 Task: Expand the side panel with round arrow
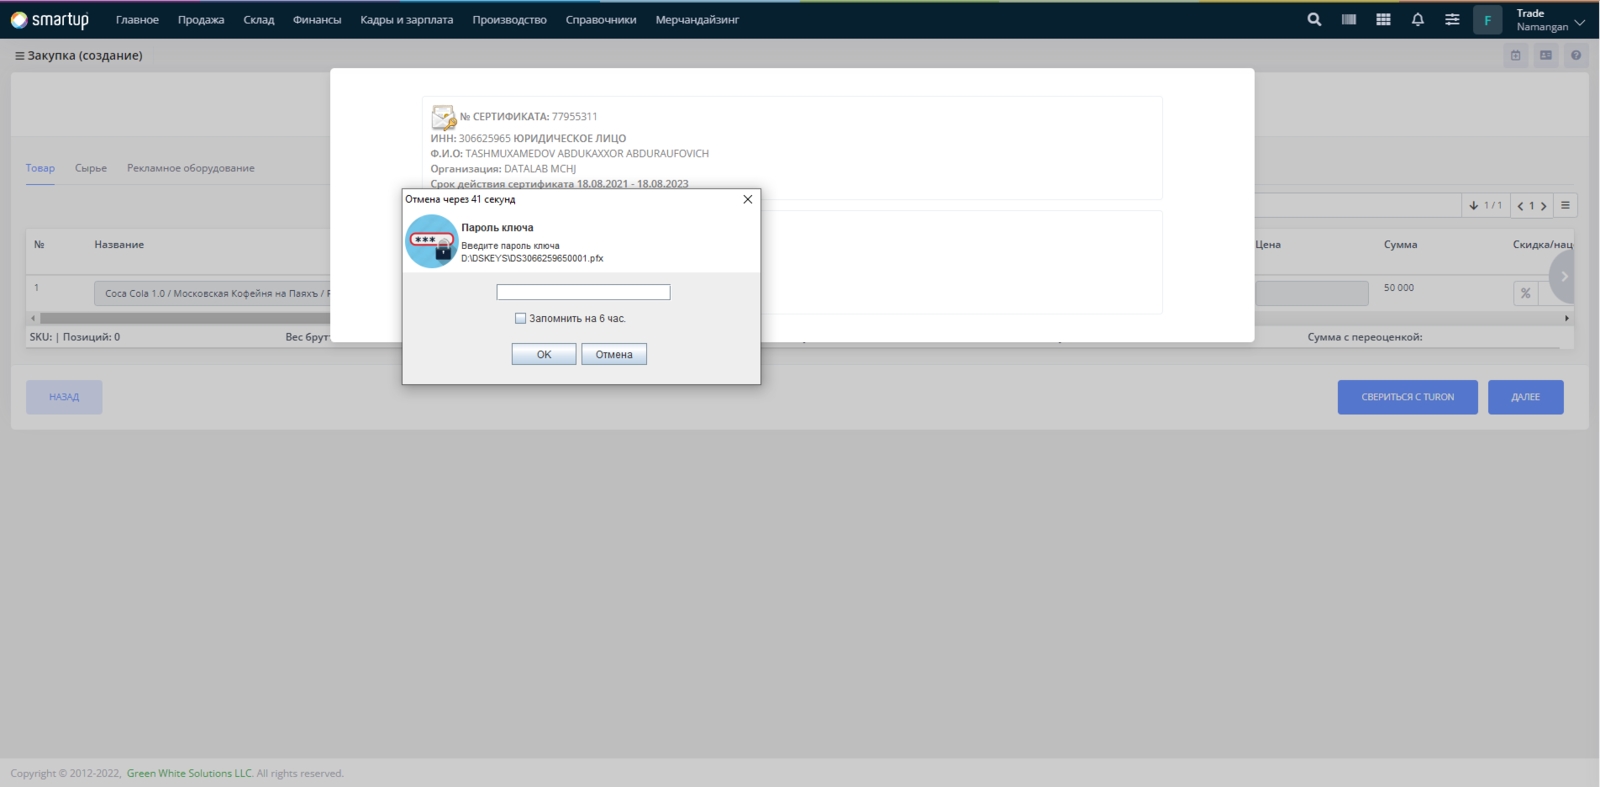[x=1562, y=277]
